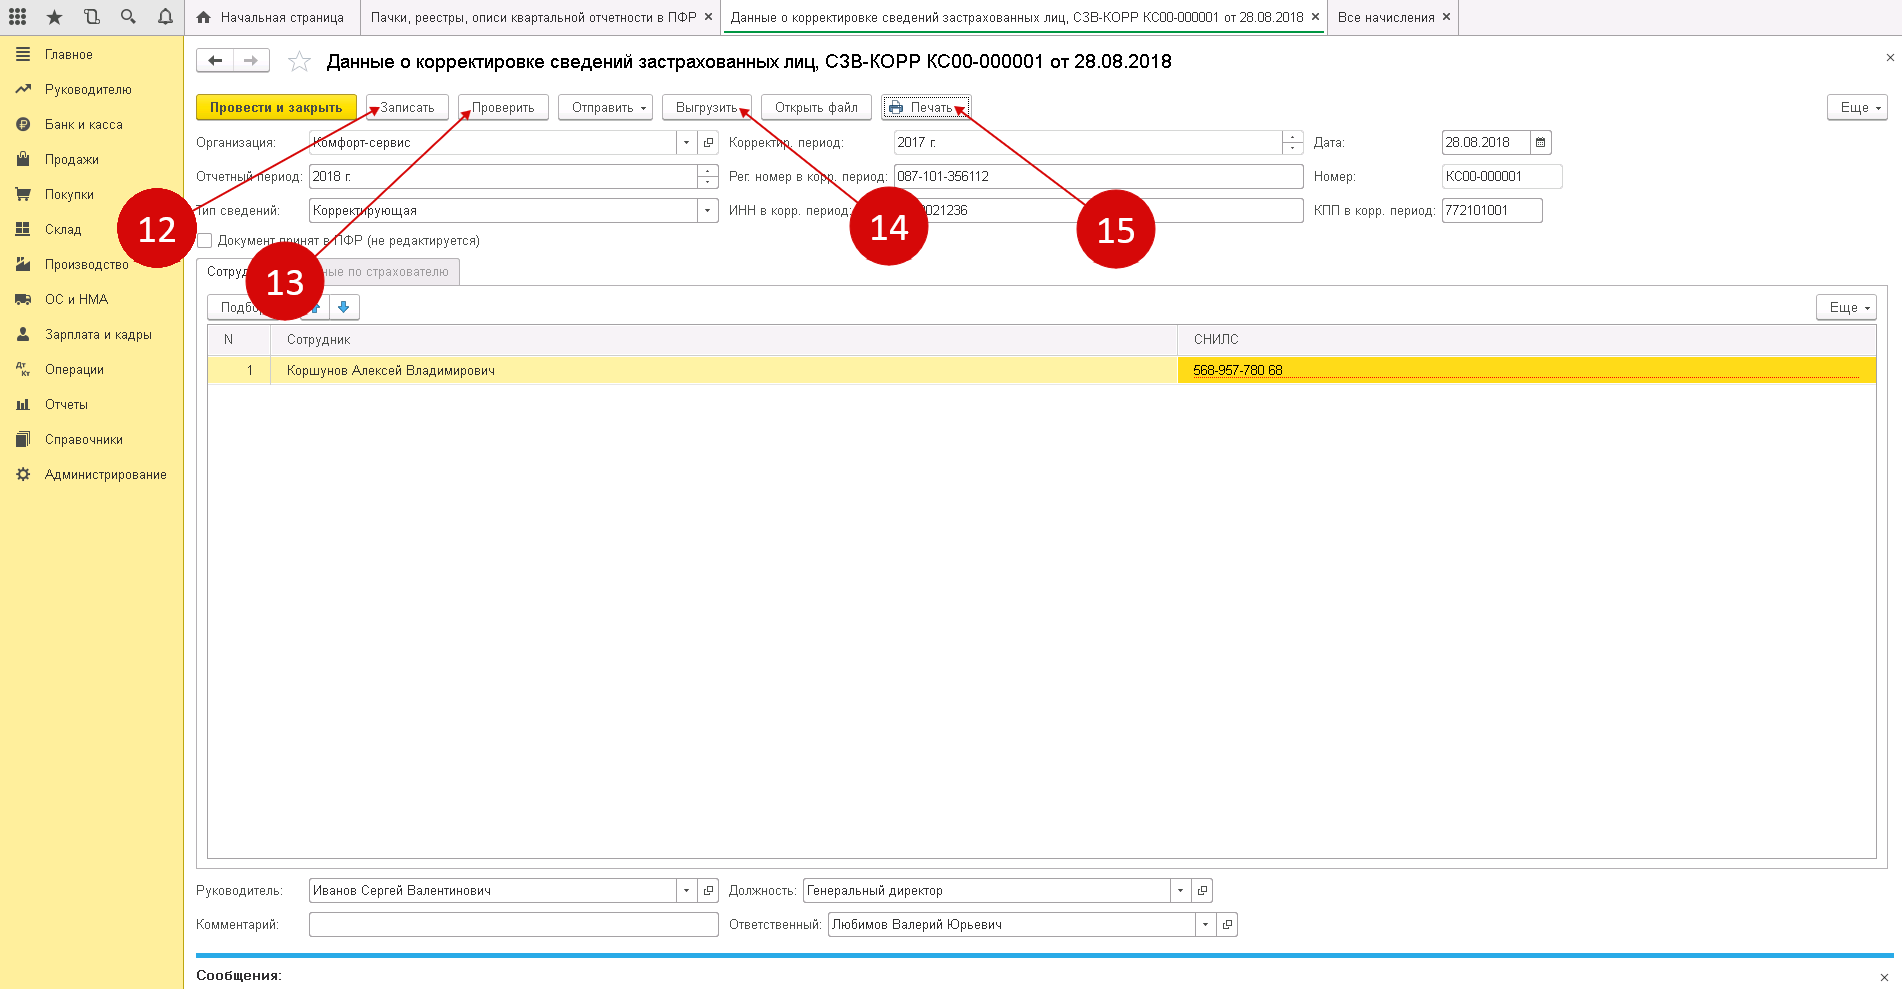
Task: Open Отправить dropdown button
Action: point(605,107)
